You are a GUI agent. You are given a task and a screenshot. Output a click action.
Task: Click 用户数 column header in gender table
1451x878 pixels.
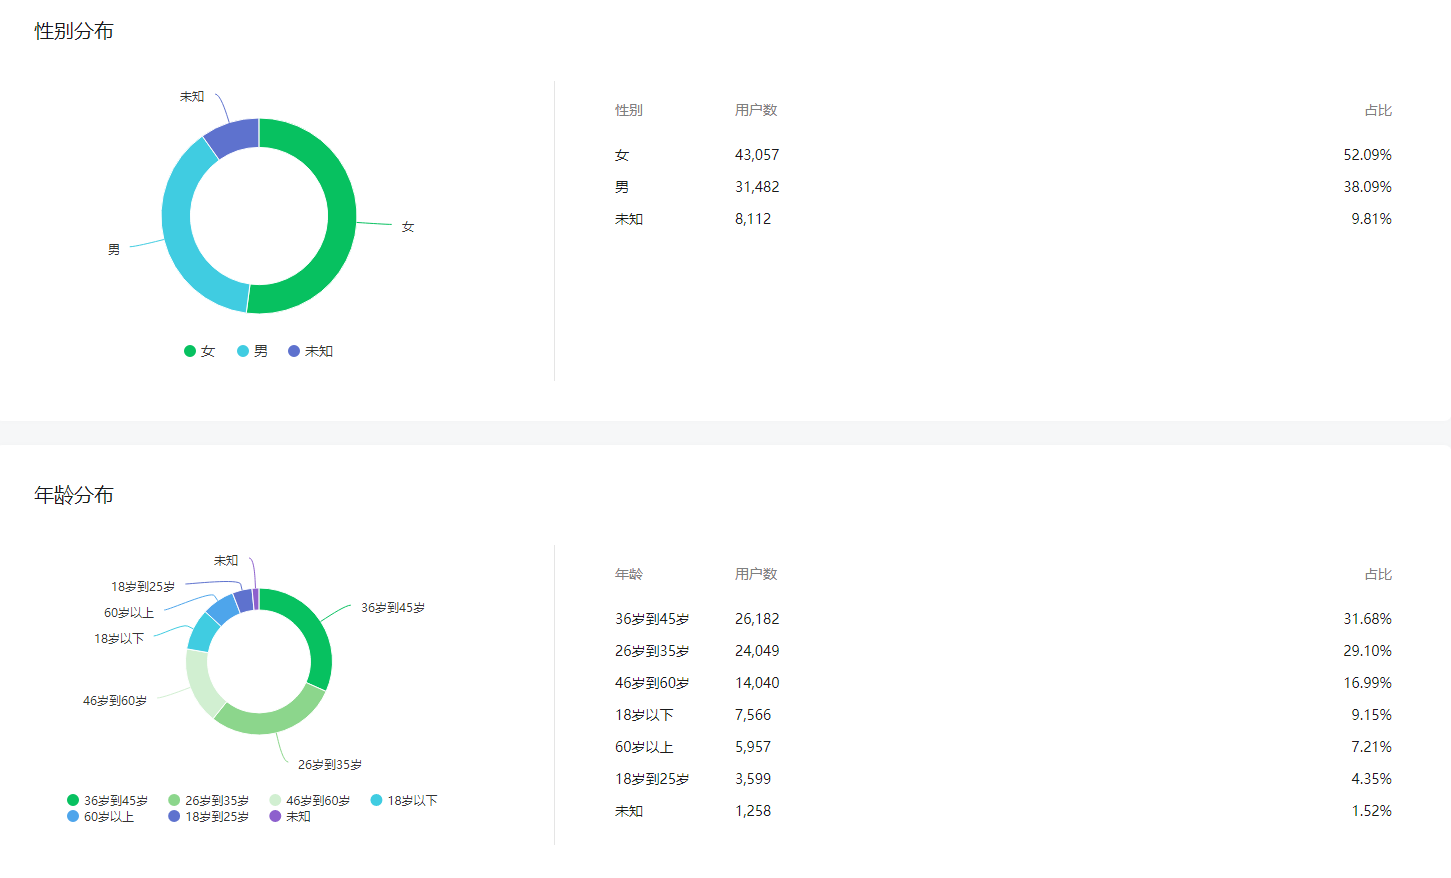tap(755, 110)
